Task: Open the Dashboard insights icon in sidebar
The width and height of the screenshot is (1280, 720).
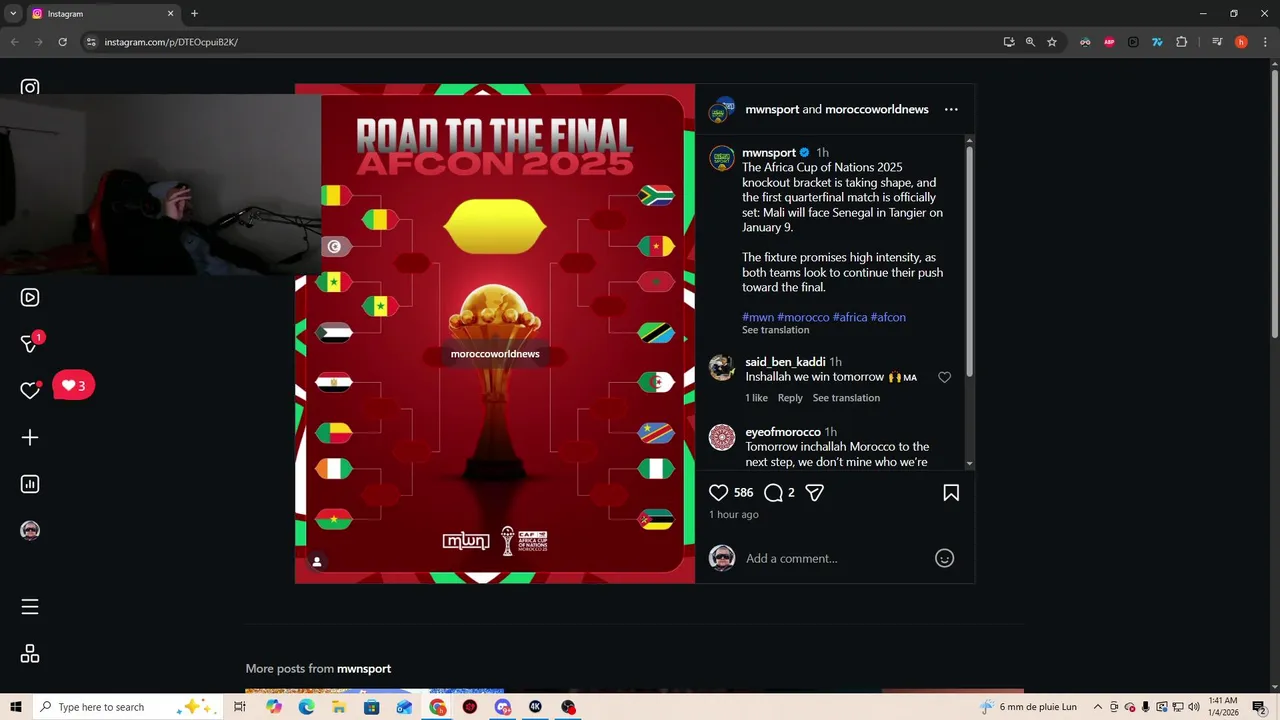Action: click(x=30, y=484)
